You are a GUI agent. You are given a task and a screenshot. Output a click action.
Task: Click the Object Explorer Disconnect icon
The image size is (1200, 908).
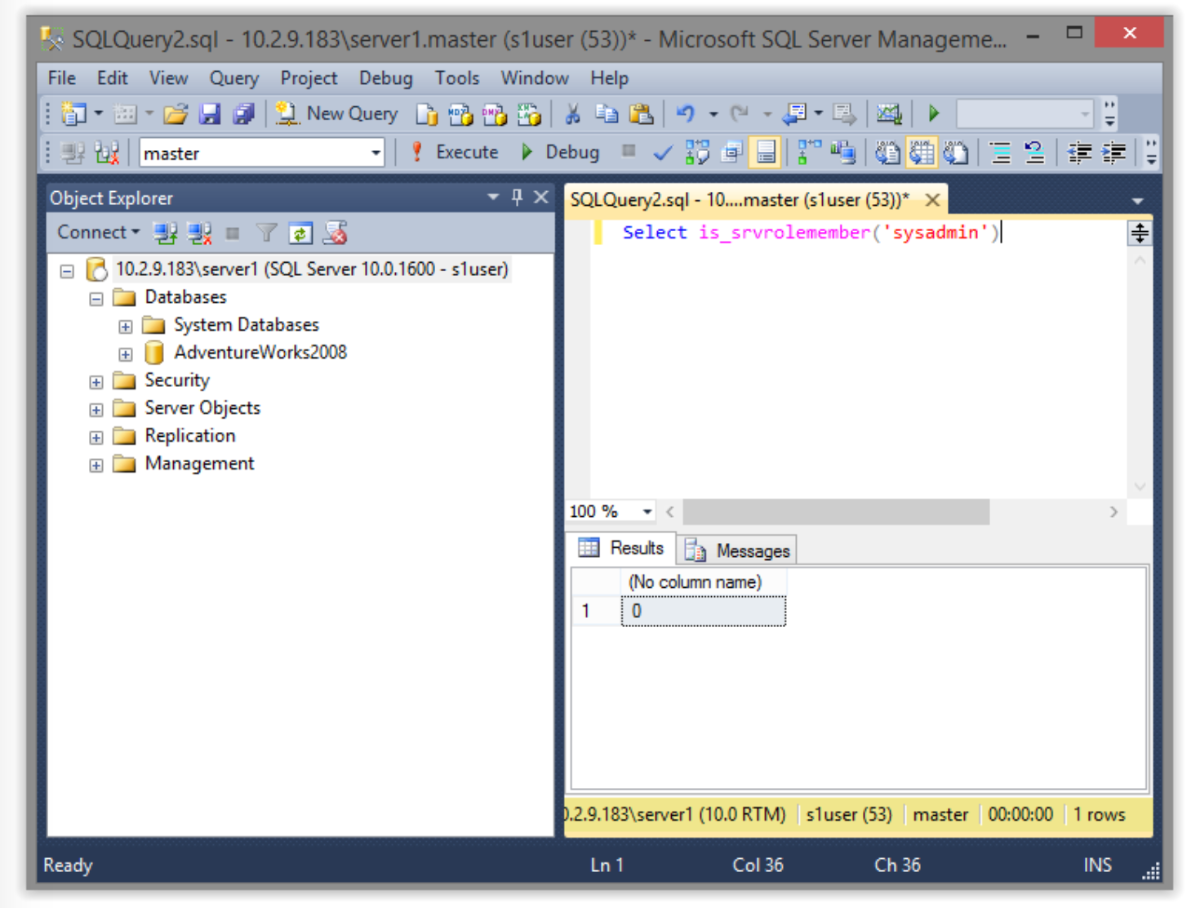200,233
